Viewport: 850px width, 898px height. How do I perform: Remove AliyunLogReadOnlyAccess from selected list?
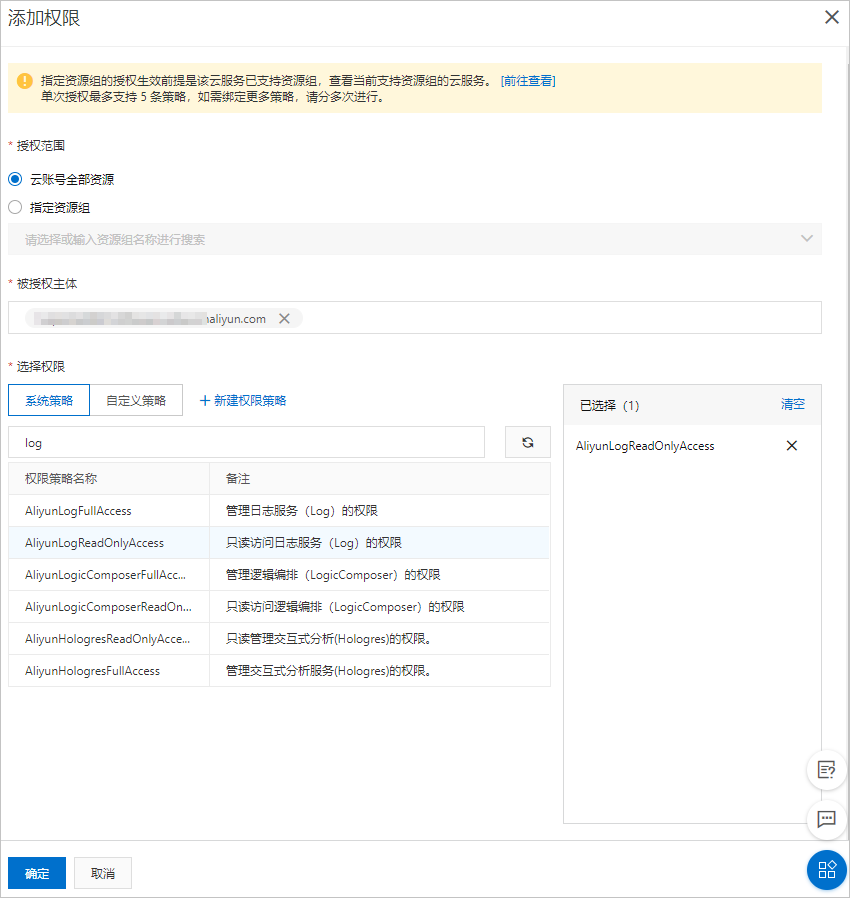[x=792, y=446]
